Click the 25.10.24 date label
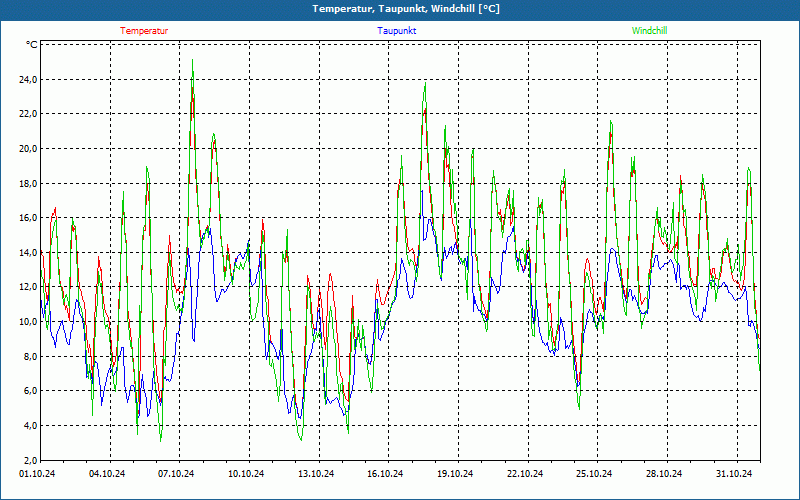Viewport: 800px width, 500px height. pos(594,474)
